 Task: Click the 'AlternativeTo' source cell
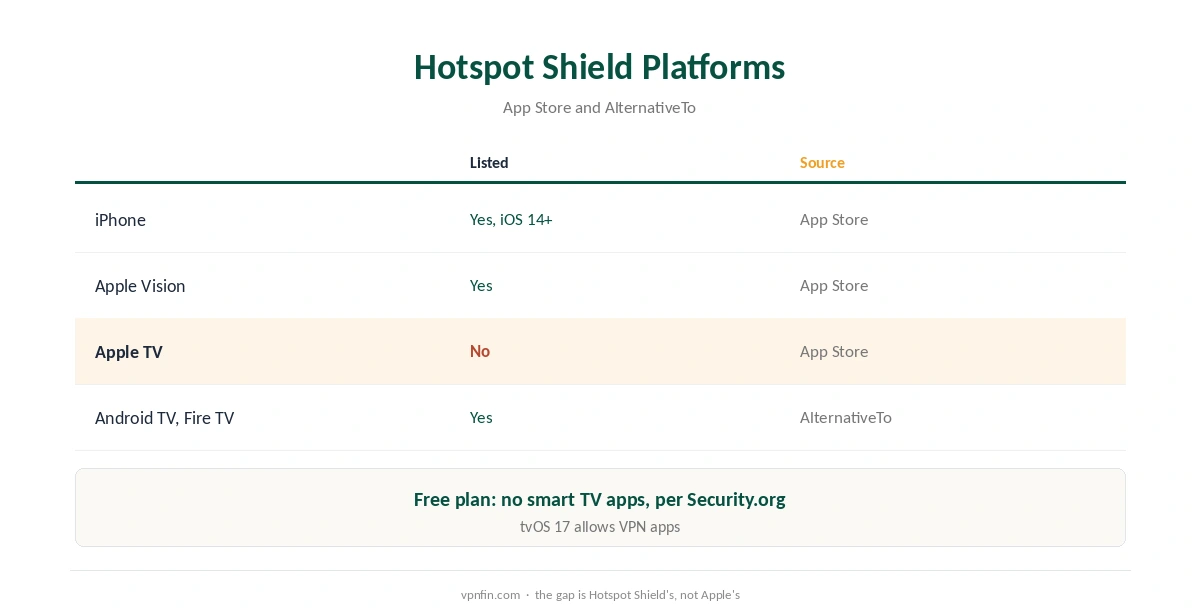point(846,418)
